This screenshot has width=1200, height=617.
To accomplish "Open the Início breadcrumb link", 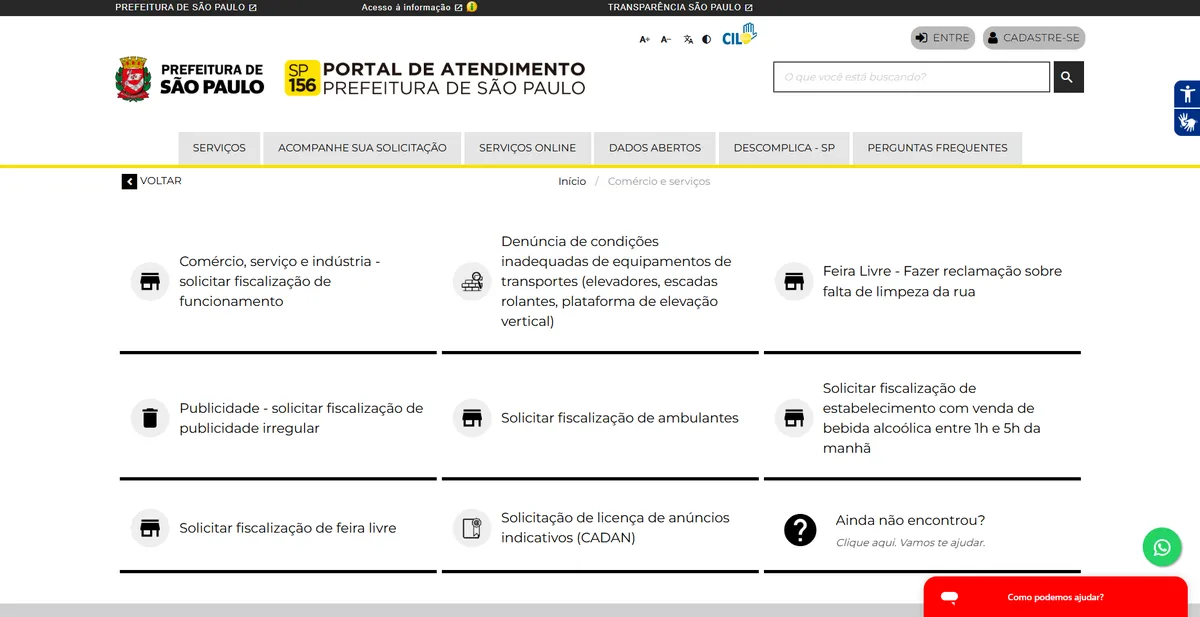I will pos(572,181).
